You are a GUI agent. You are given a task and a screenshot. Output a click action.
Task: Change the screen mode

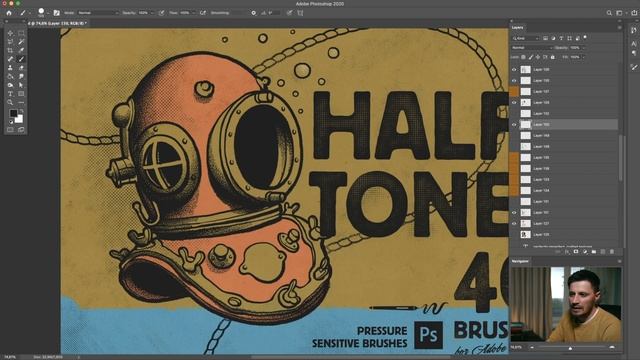coord(21,130)
